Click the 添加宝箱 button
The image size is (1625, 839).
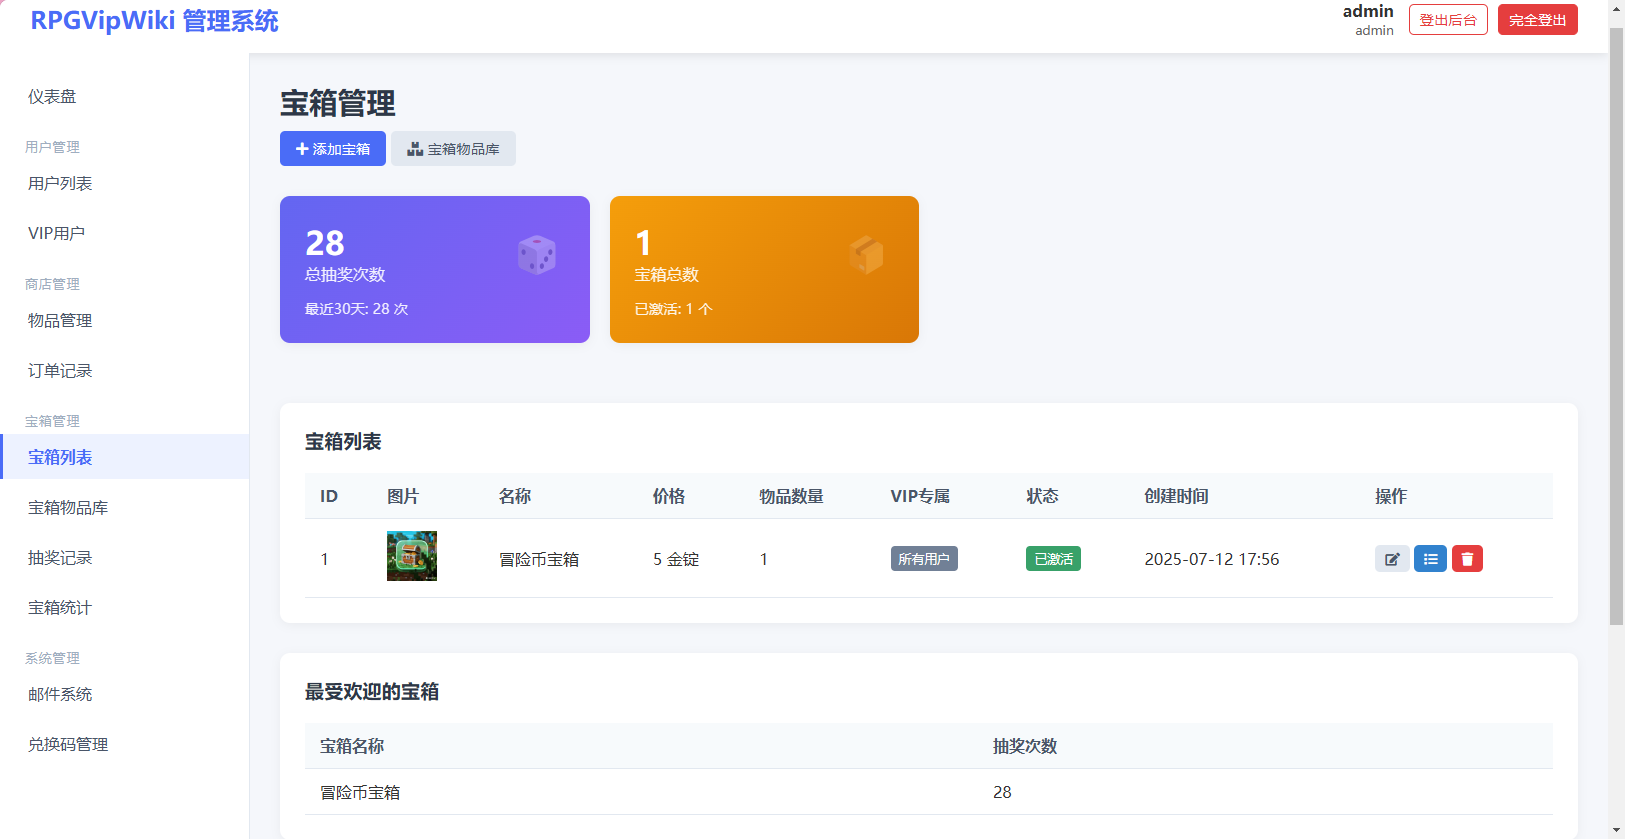333,149
